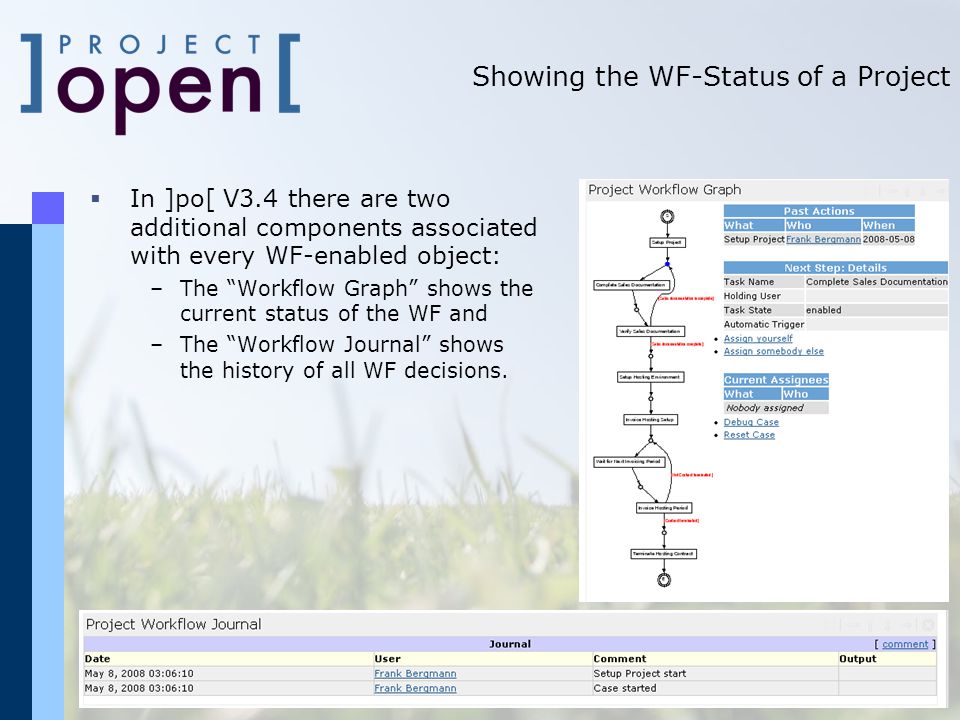Click the Task State label

(x=748, y=310)
